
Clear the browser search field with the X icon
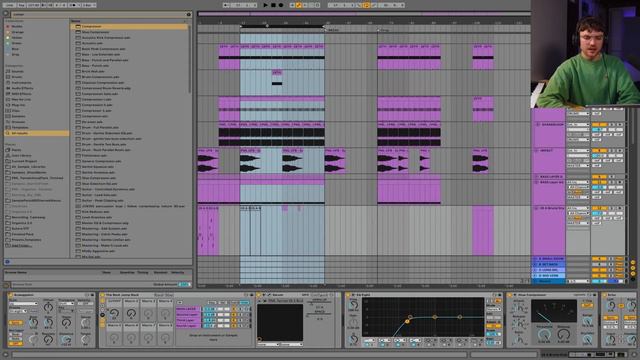(x=189, y=14)
